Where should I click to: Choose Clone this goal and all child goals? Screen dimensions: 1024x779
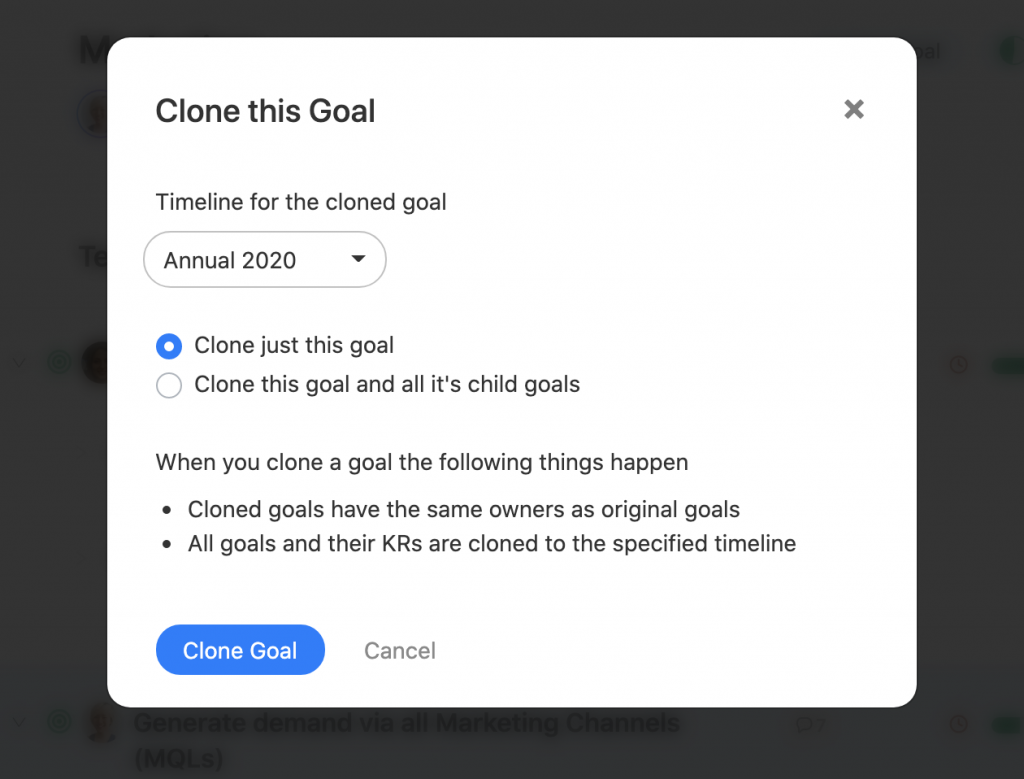pyautogui.click(x=168, y=385)
